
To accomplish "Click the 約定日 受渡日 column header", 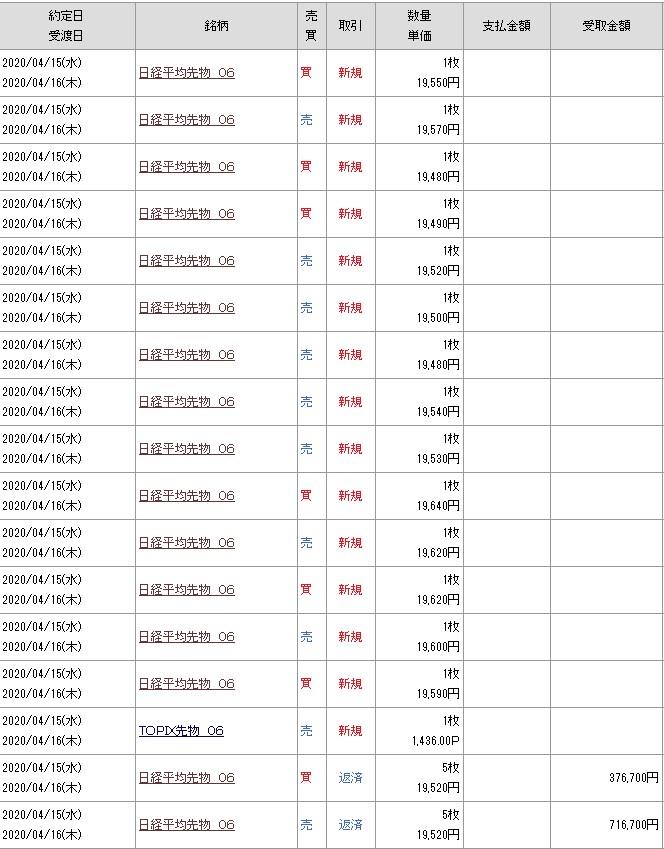I will (67, 25).
